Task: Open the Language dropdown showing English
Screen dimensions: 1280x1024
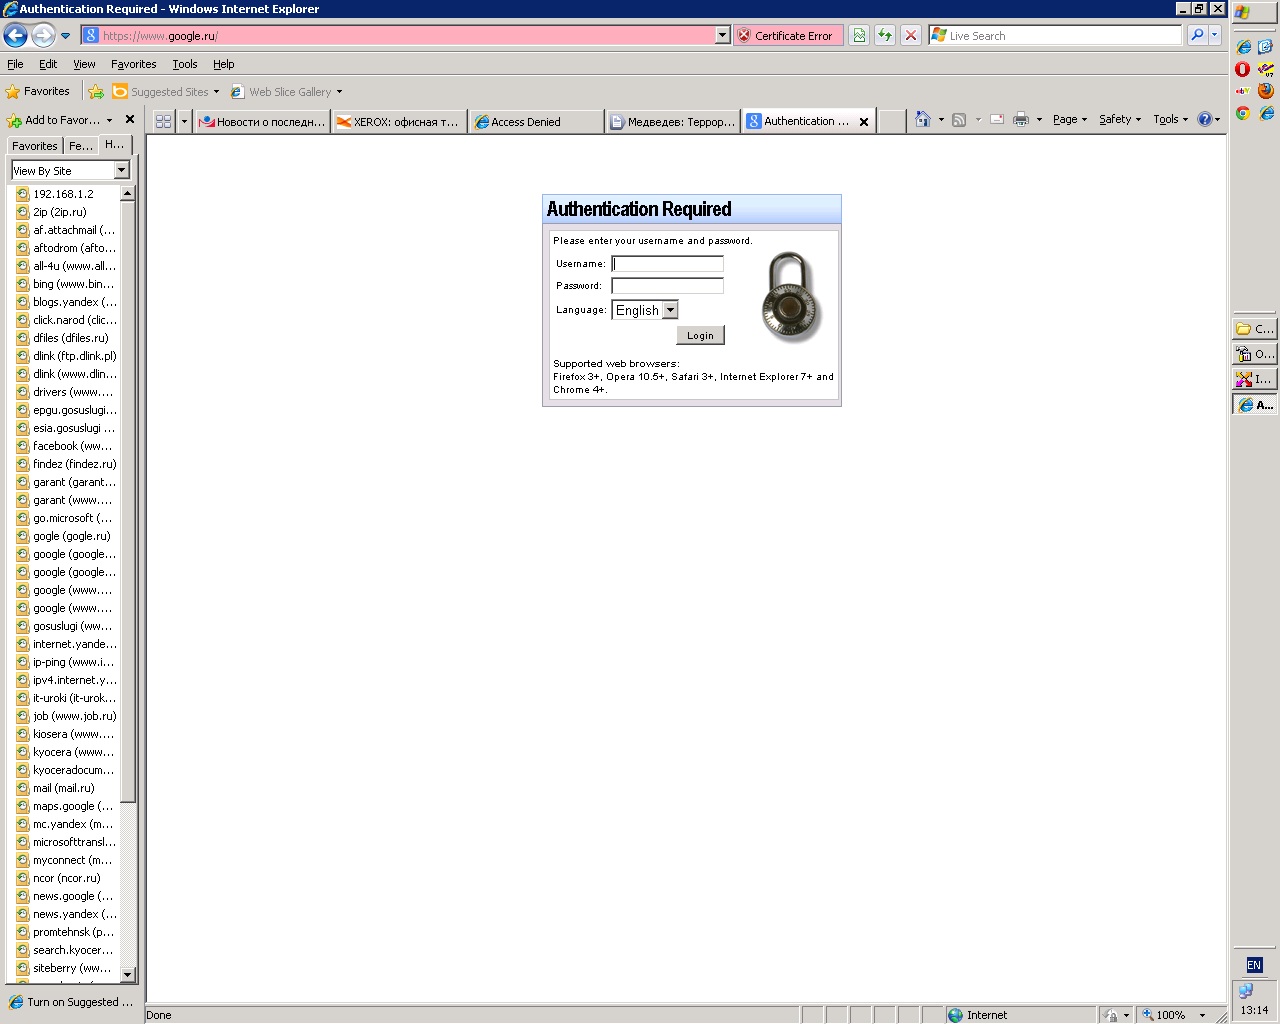Action: click(645, 311)
